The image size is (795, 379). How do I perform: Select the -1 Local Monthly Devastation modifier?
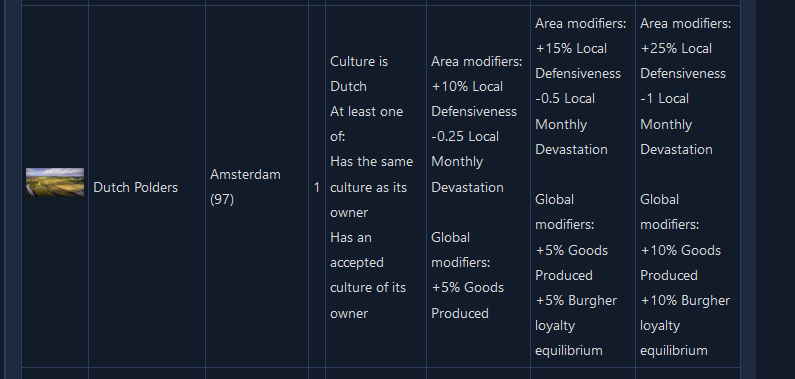click(676, 124)
